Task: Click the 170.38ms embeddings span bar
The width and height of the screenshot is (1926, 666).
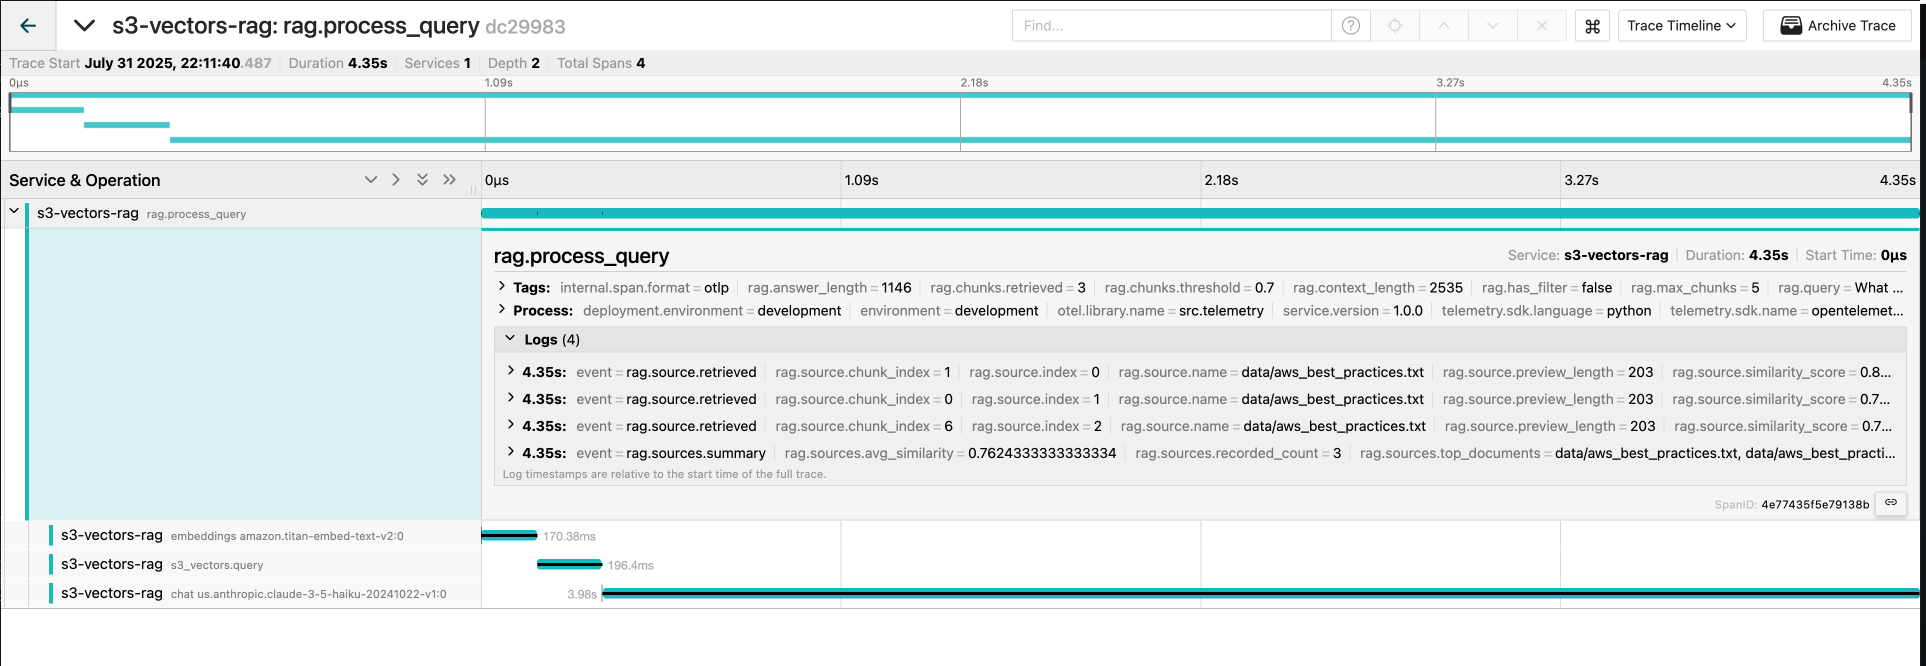Action: click(509, 536)
